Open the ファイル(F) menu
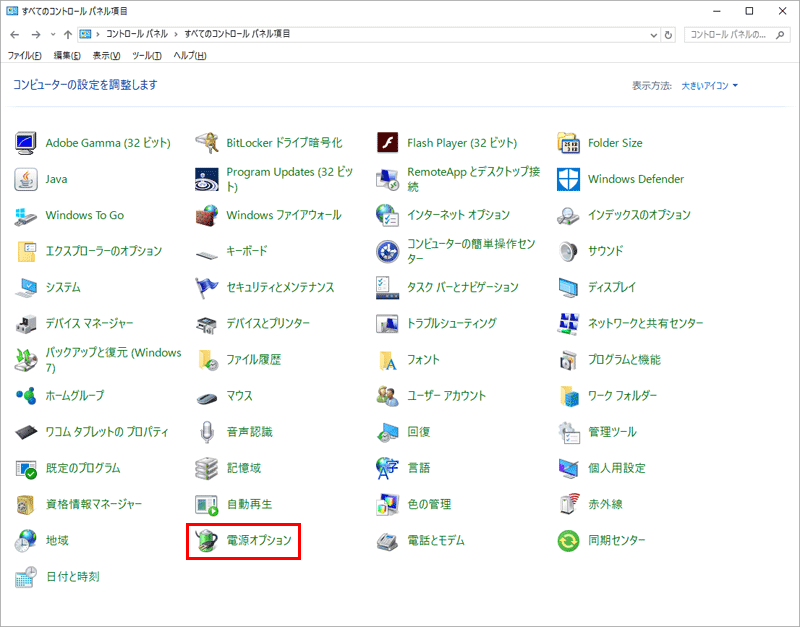This screenshot has width=800, height=627. click(x=24, y=56)
